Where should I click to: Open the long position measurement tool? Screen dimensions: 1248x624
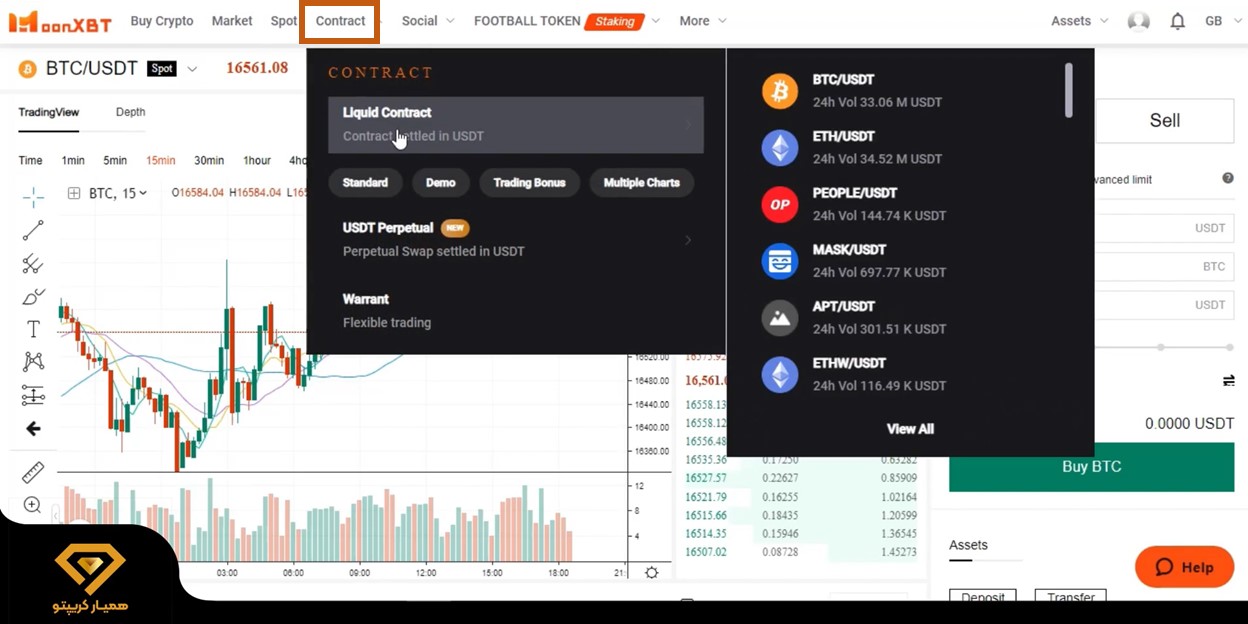[x=32, y=394]
